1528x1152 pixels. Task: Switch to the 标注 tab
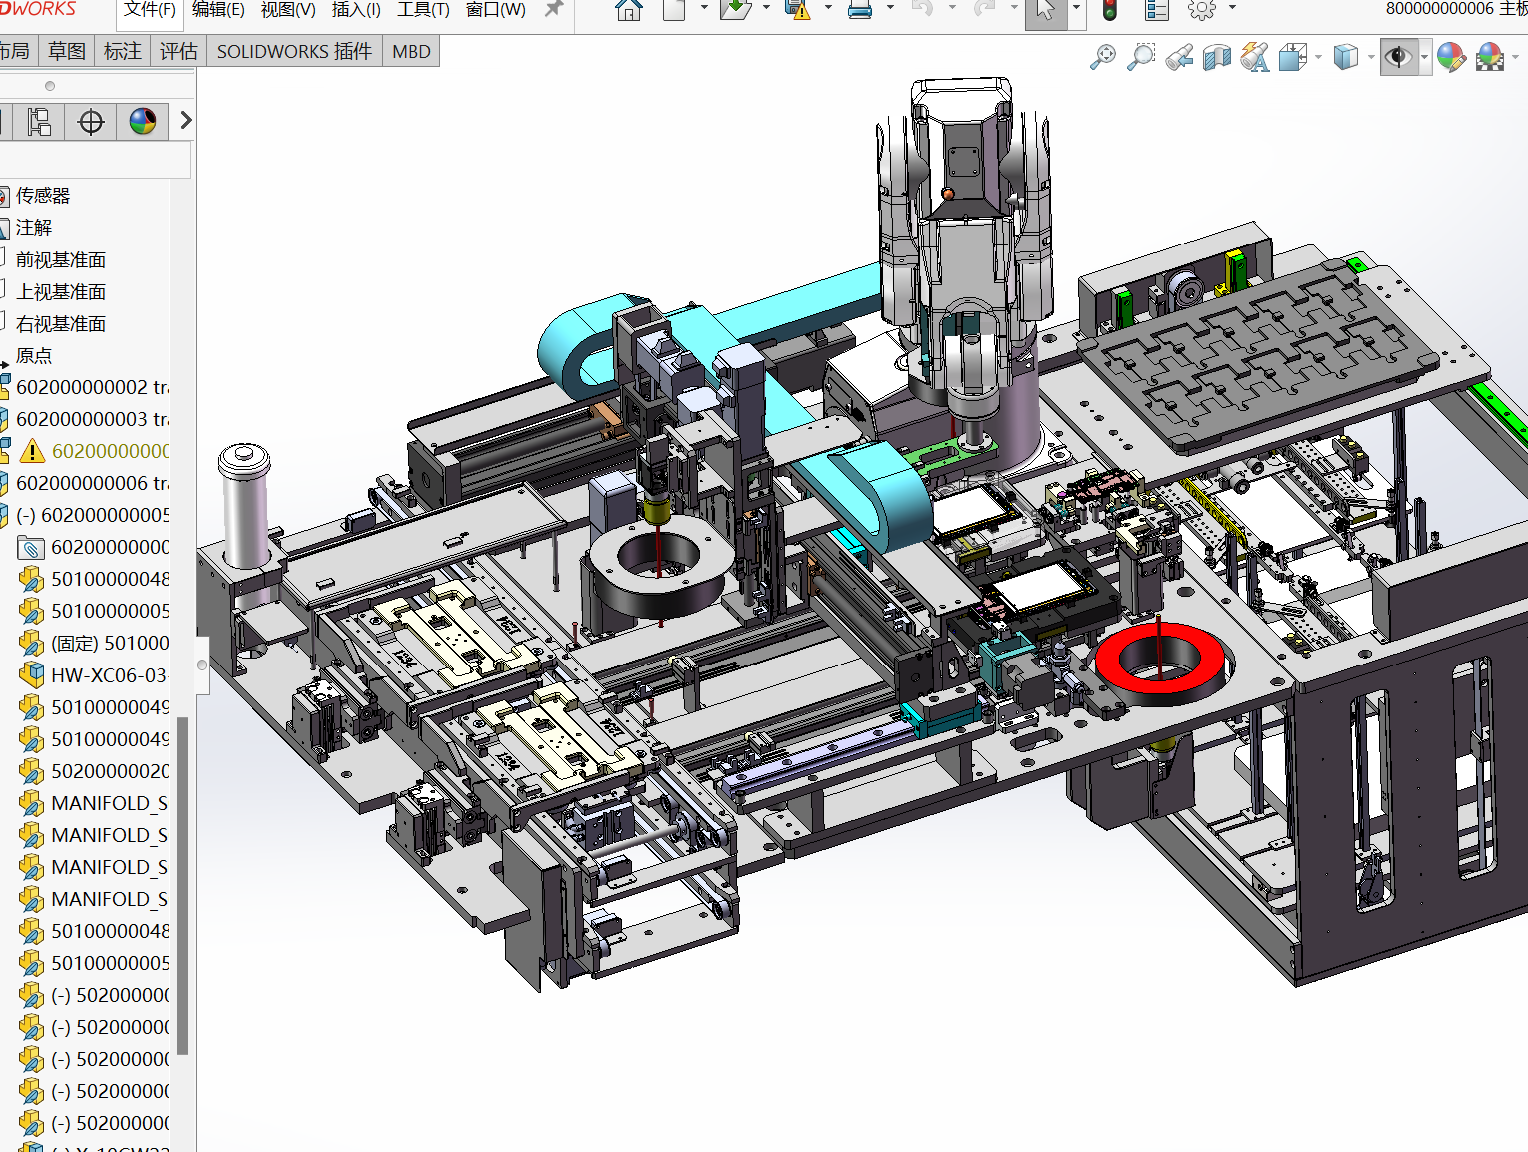pyautogui.click(x=123, y=51)
